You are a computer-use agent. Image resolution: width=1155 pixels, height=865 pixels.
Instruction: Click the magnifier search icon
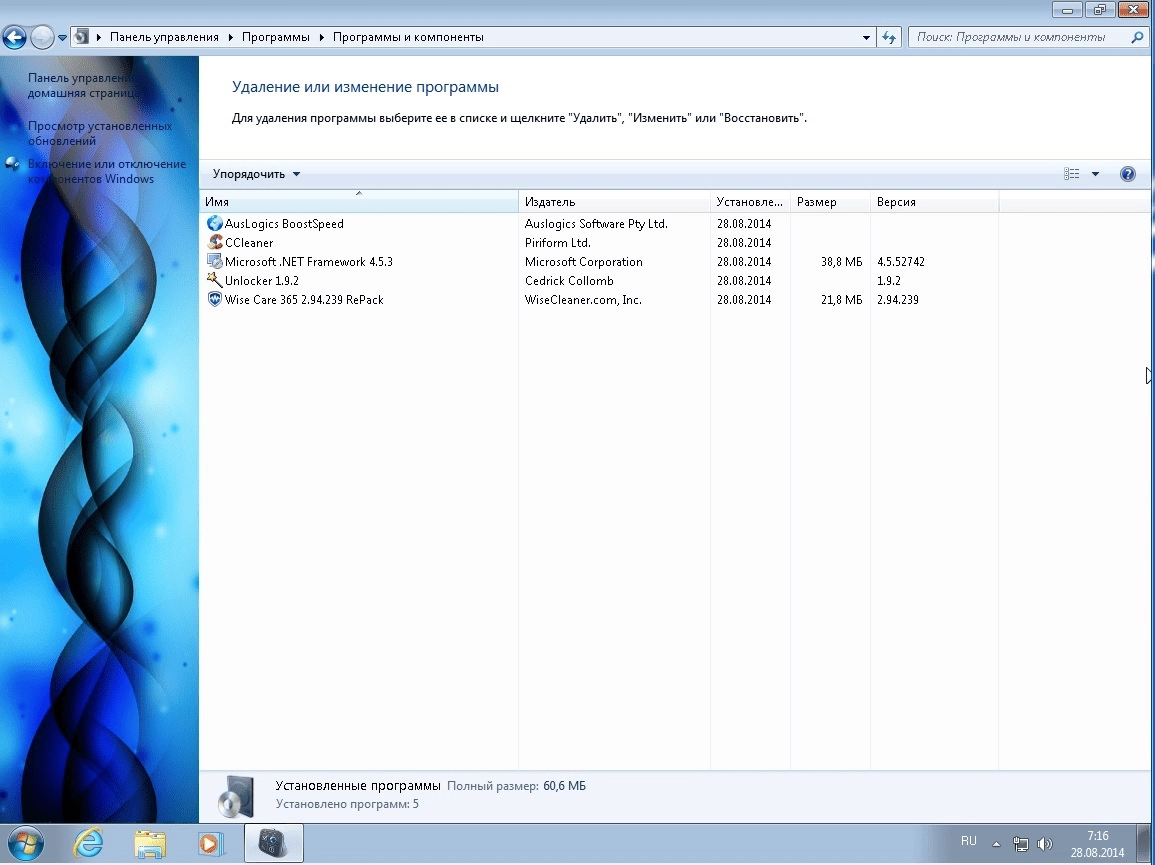point(1137,37)
